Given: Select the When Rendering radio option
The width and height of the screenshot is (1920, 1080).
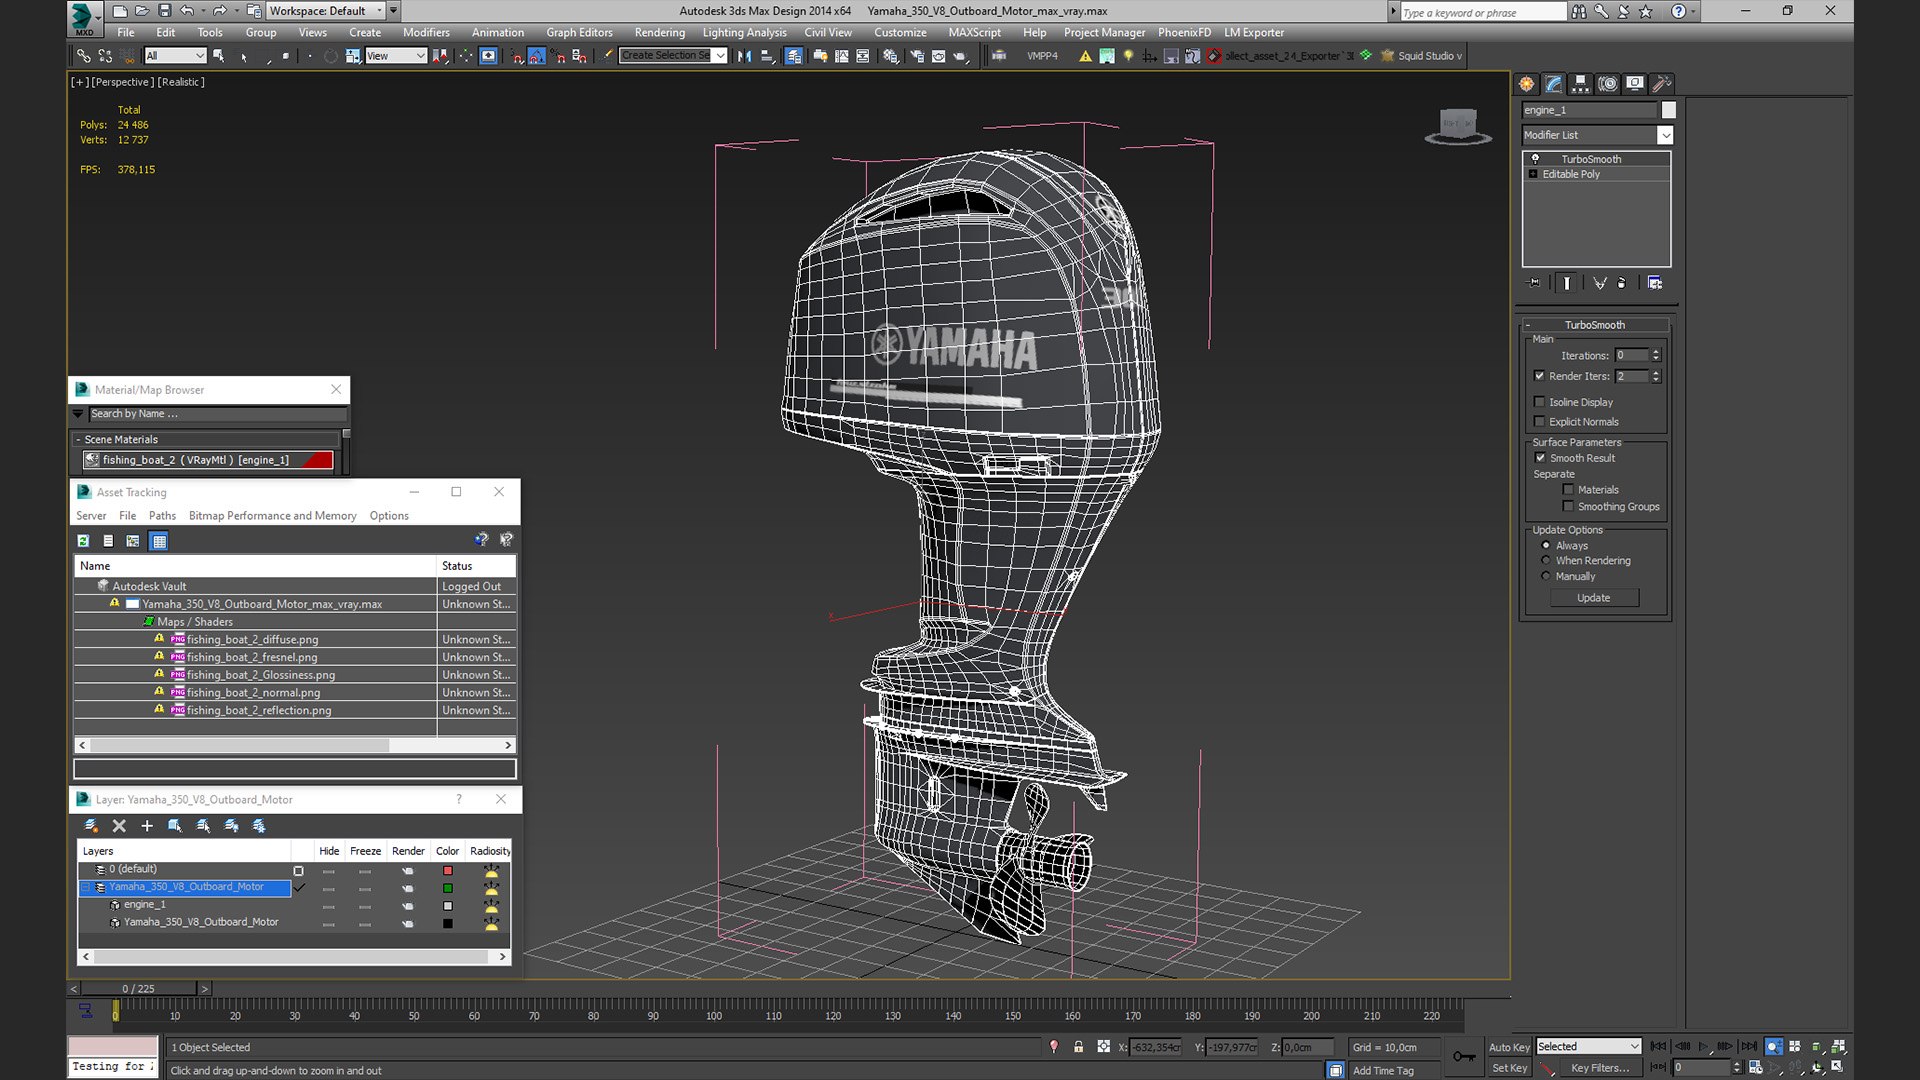Looking at the screenshot, I should click(x=1546, y=561).
